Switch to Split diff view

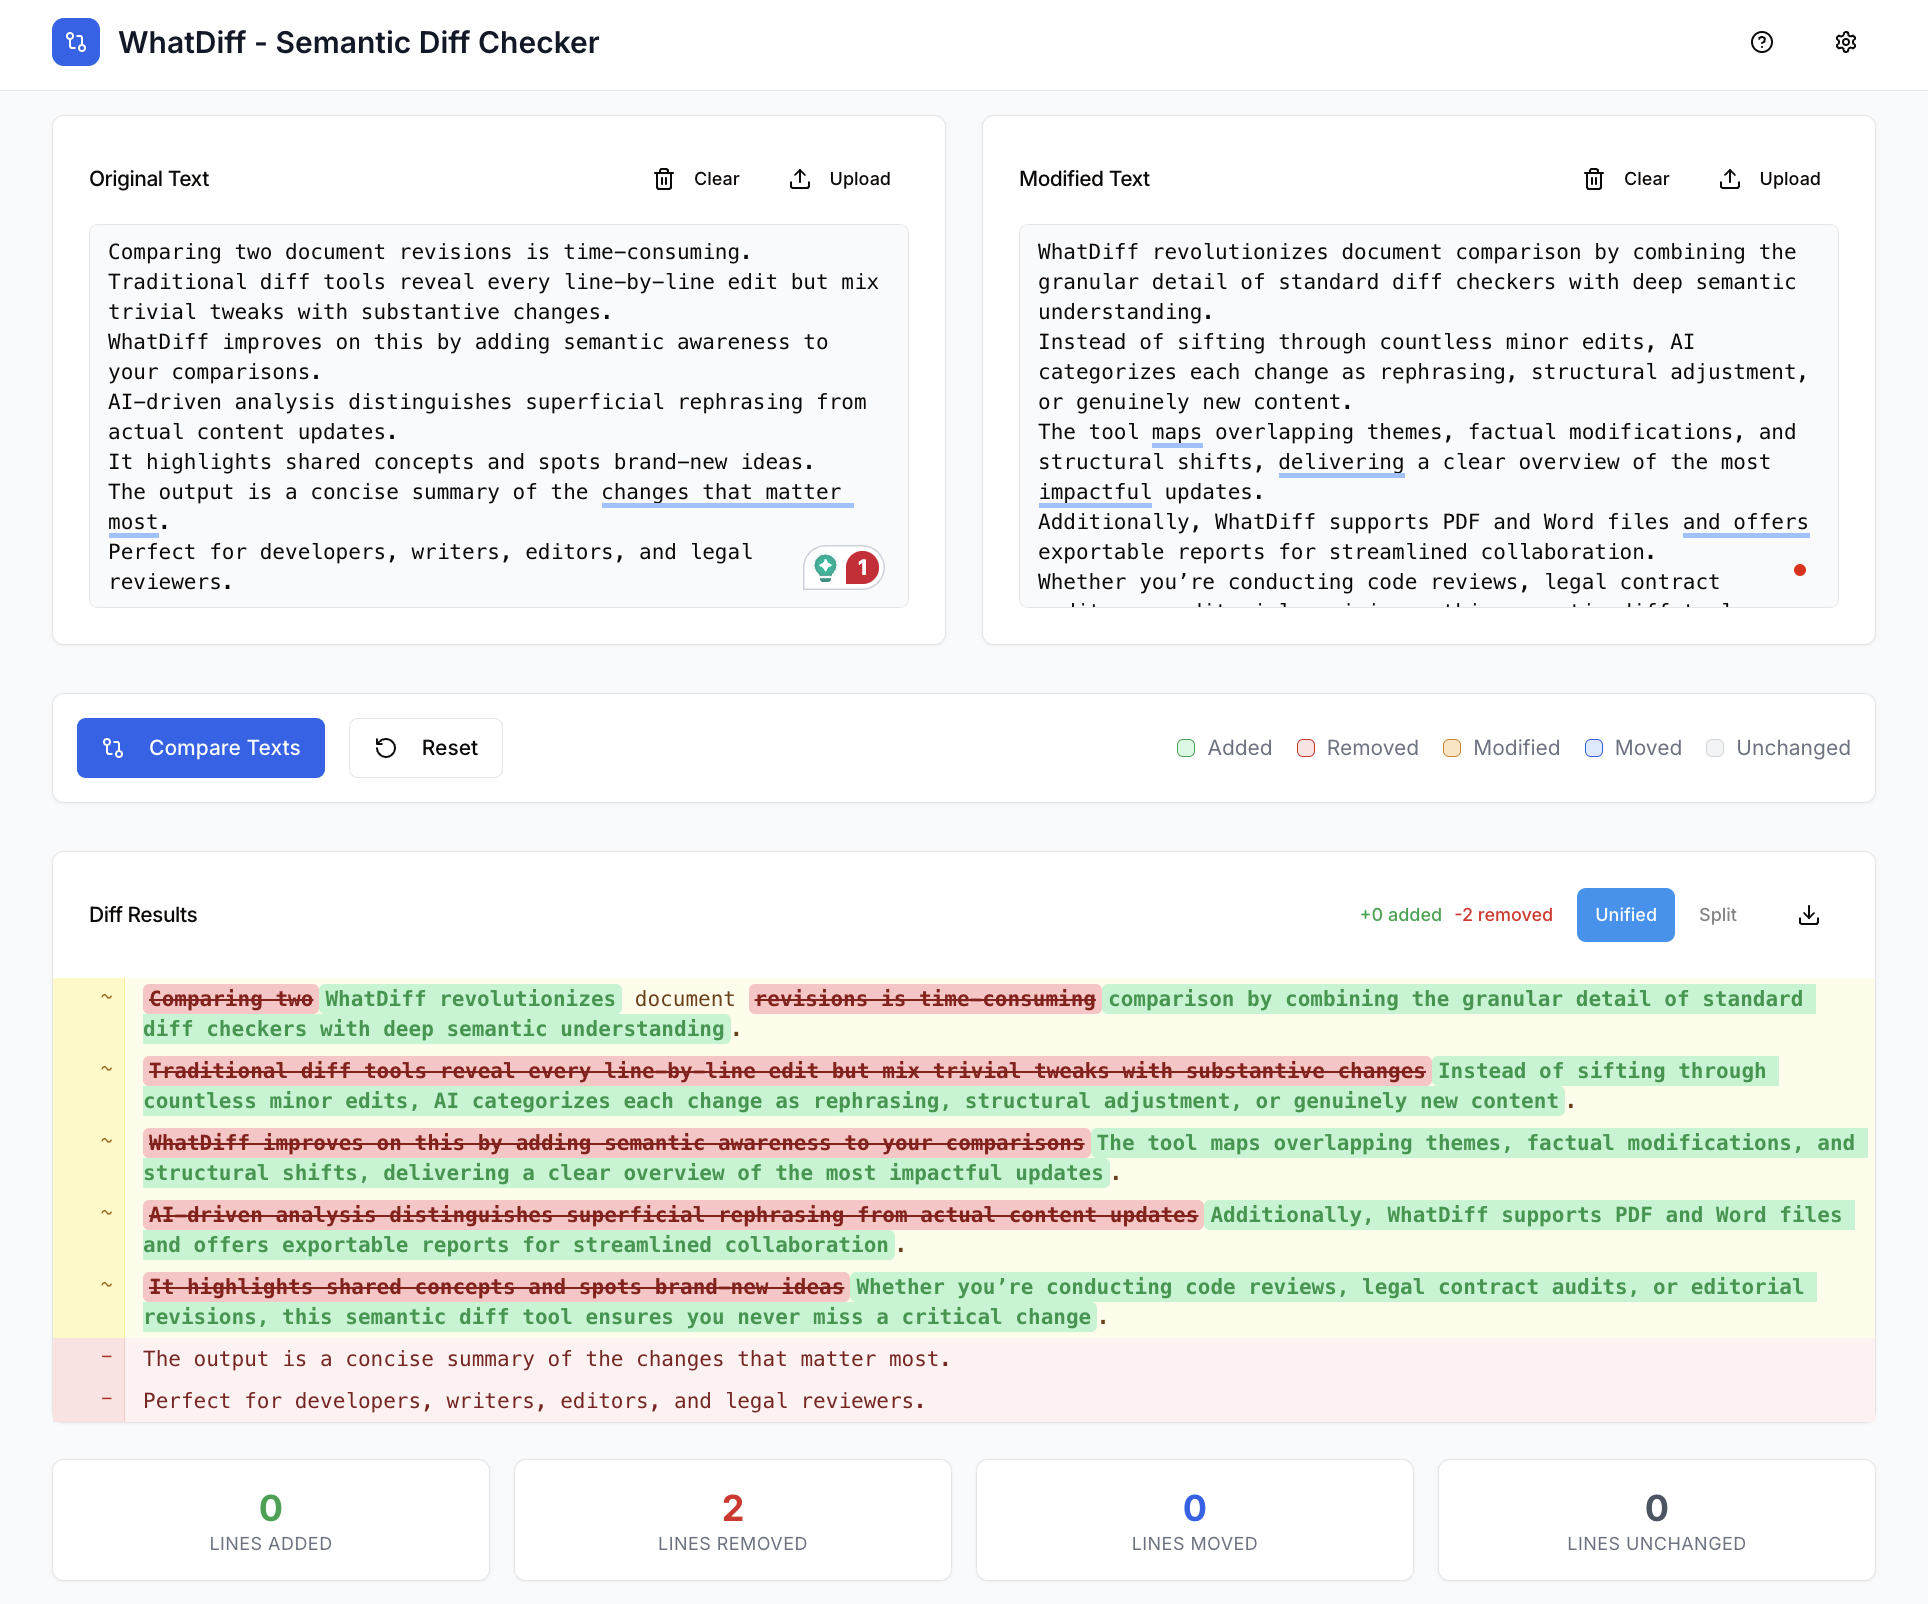[1718, 915]
